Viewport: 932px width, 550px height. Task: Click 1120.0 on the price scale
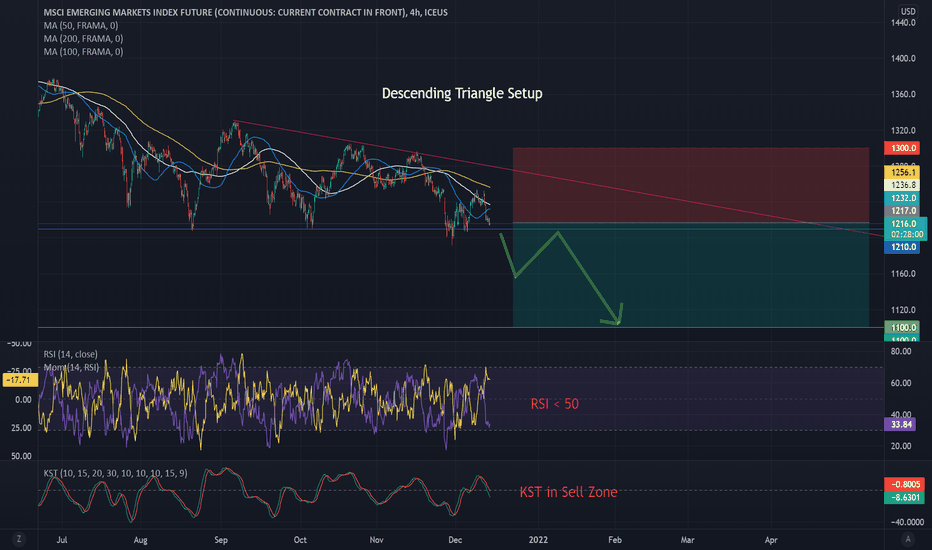coord(903,310)
